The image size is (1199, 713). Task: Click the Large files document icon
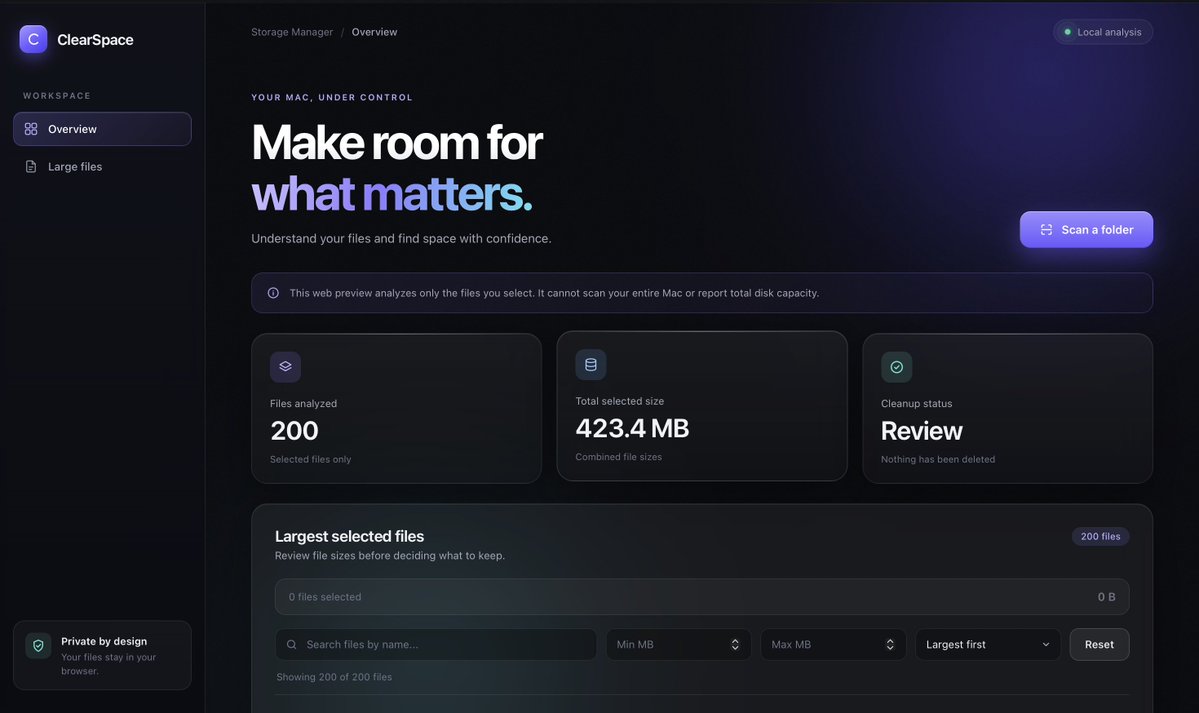coord(31,166)
